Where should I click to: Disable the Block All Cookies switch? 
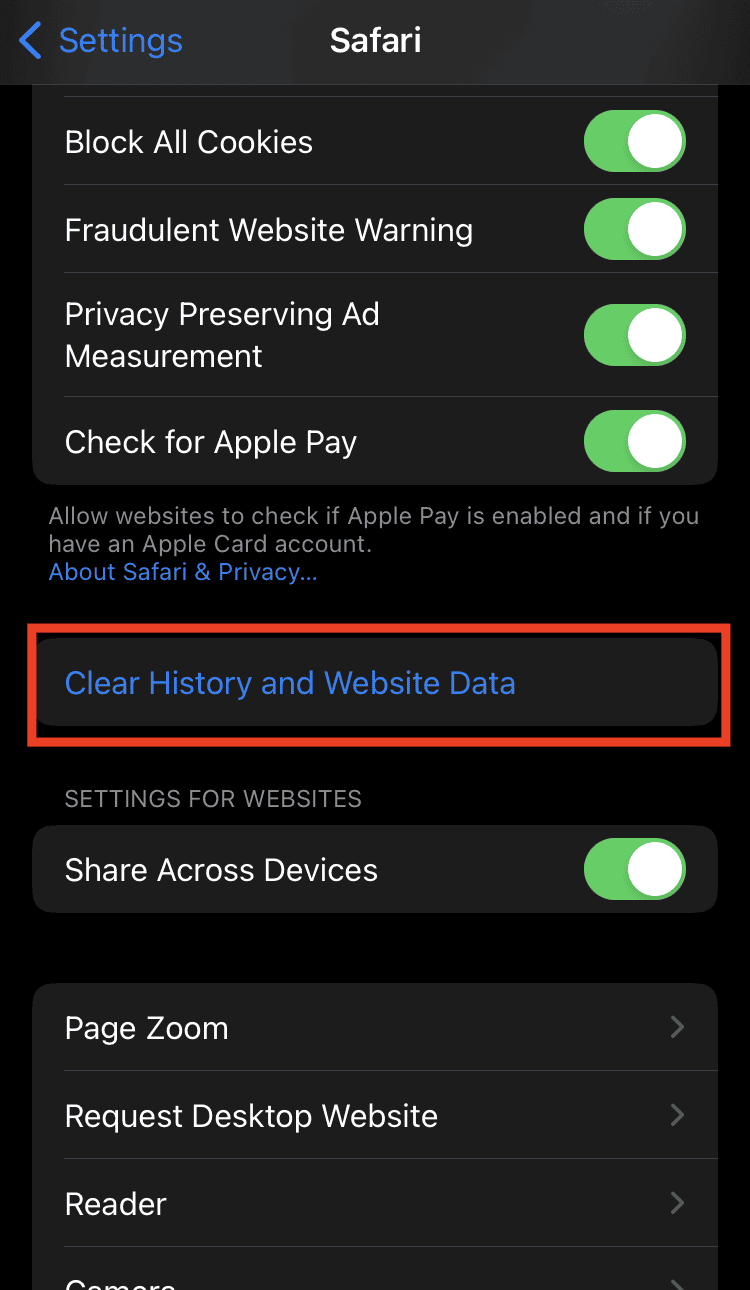pos(635,142)
